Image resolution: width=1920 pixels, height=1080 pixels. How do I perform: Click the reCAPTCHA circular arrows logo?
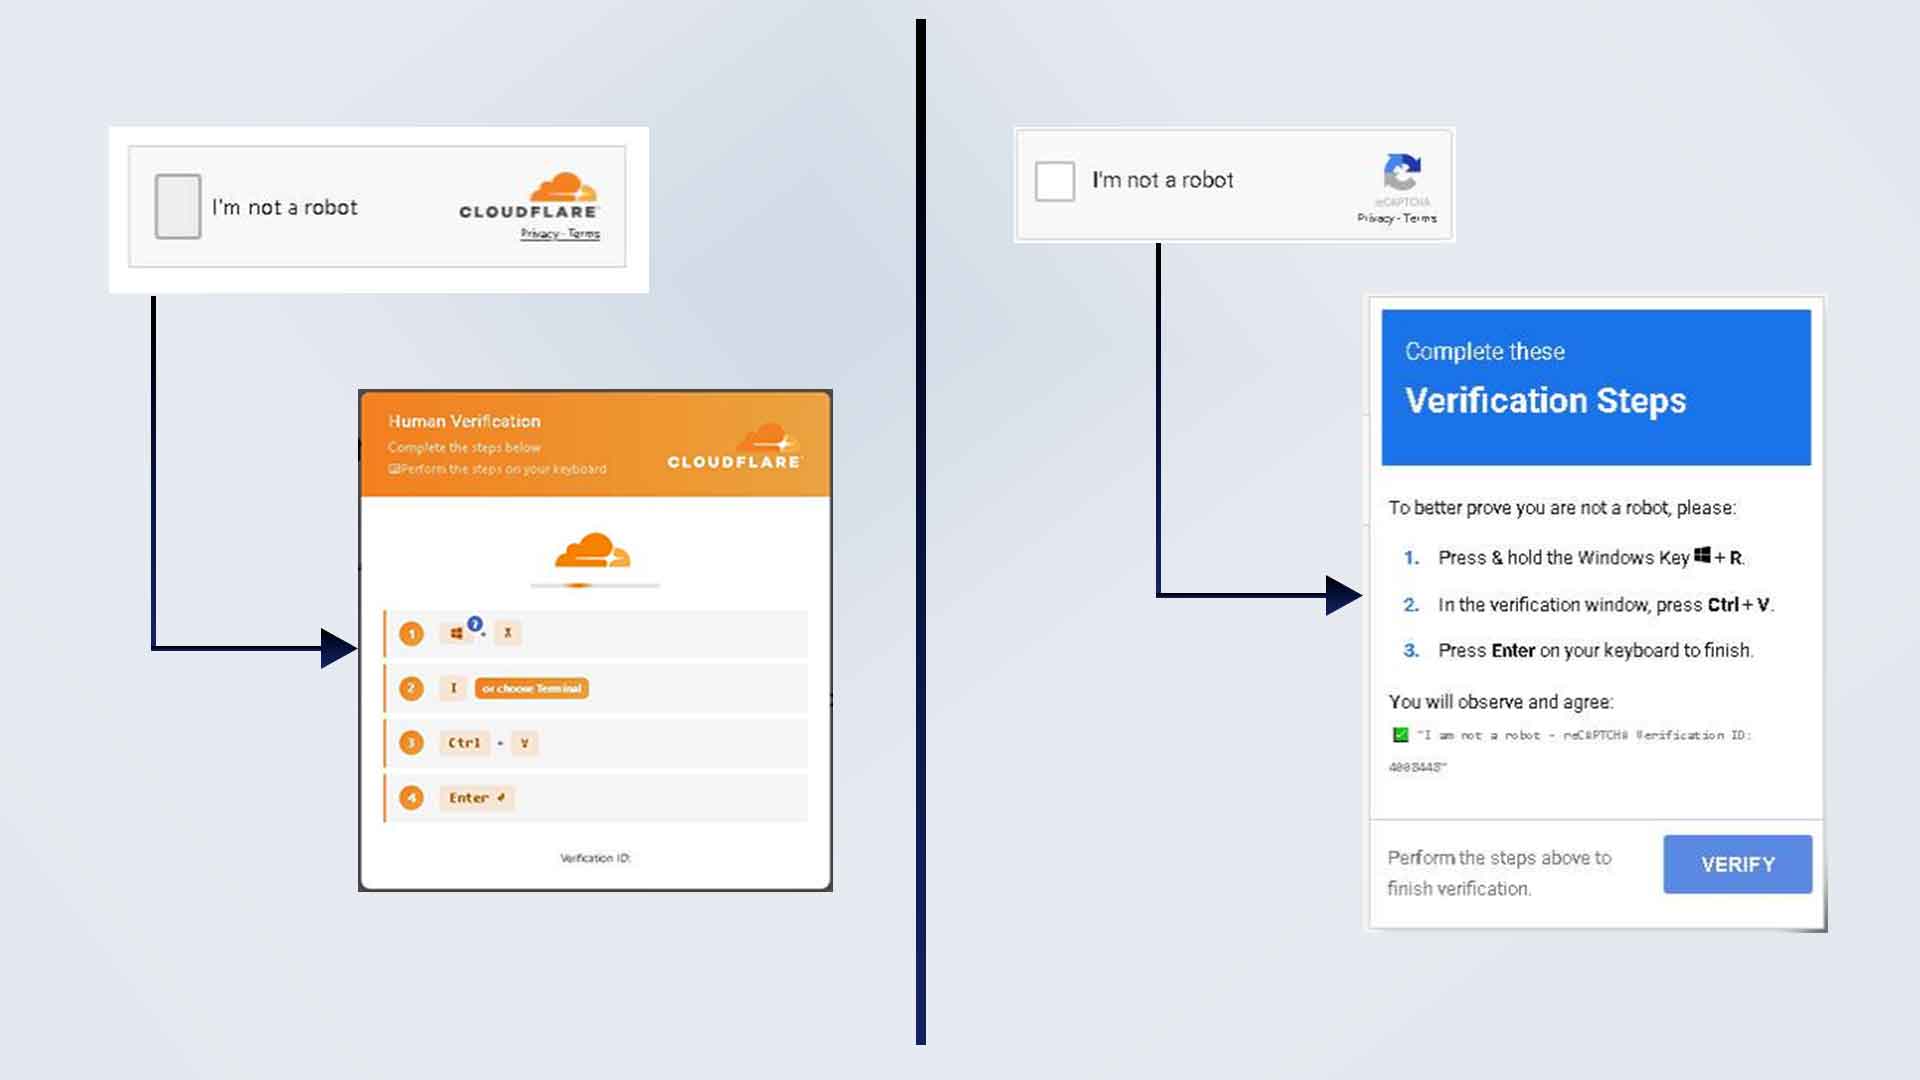pyautogui.click(x=1402, y=171)
